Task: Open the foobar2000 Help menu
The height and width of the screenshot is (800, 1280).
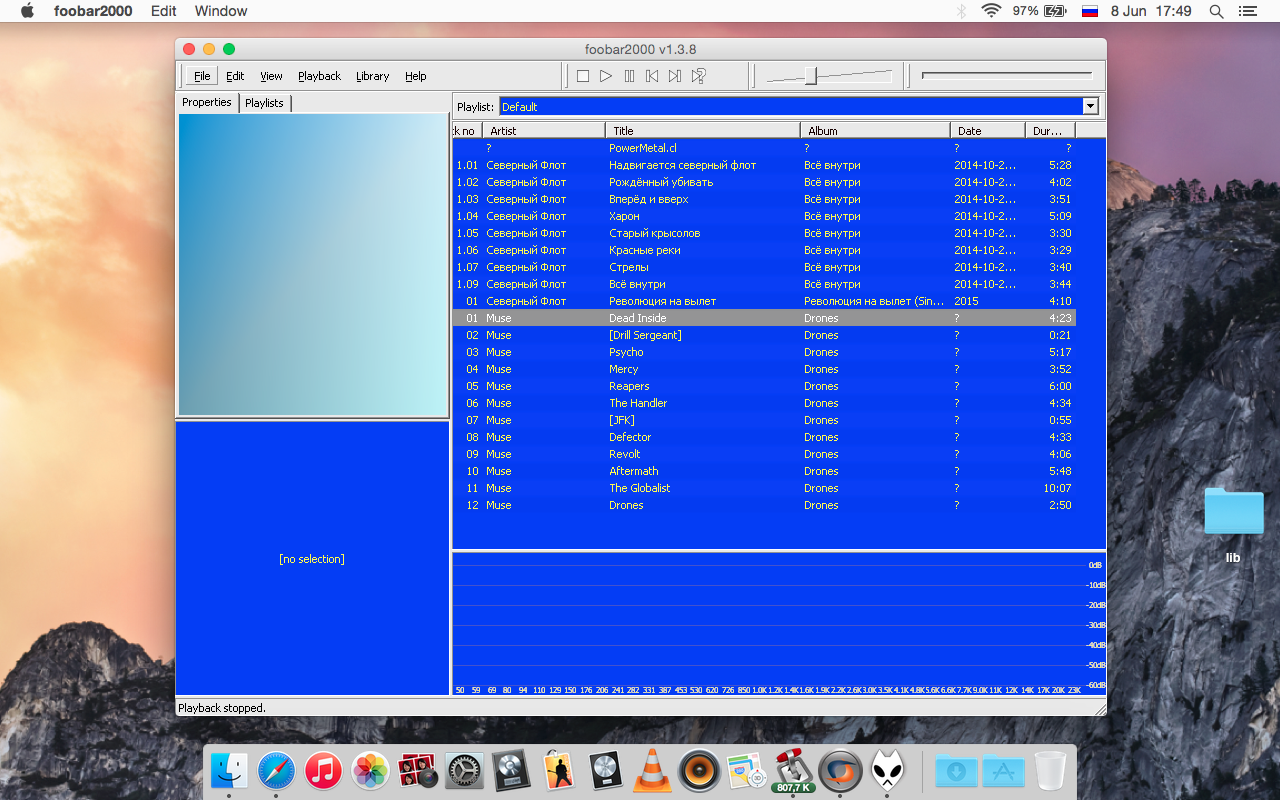Action: tap(416, 76)
